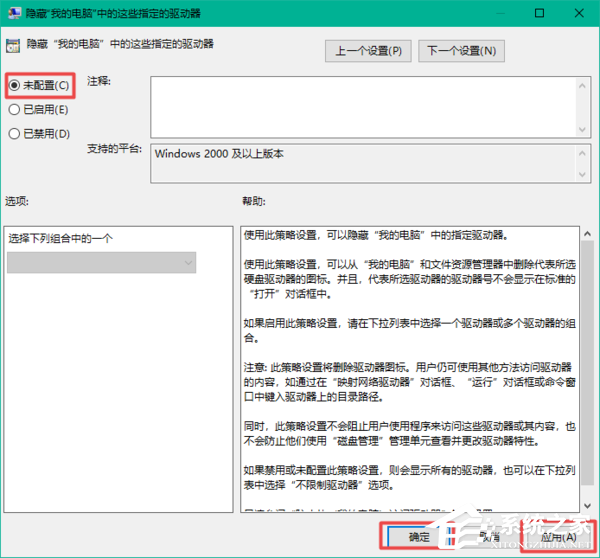Confirm with the 确定 button
The image size is (600, 558).
[419, 536]
